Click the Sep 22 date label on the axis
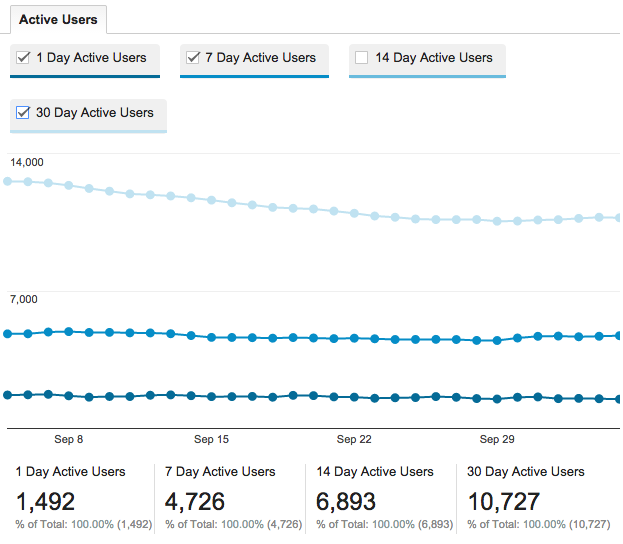Screen dimensions: 623x544 pos(354,439)
